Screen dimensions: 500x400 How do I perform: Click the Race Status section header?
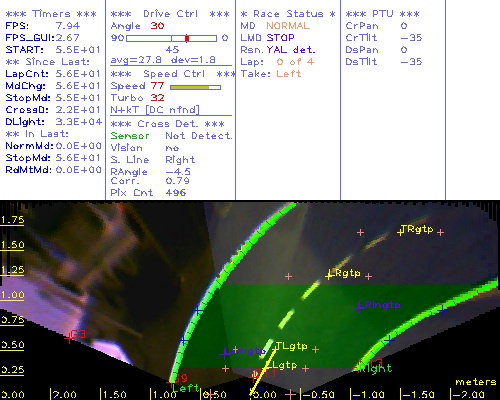(x=288, y=14)
